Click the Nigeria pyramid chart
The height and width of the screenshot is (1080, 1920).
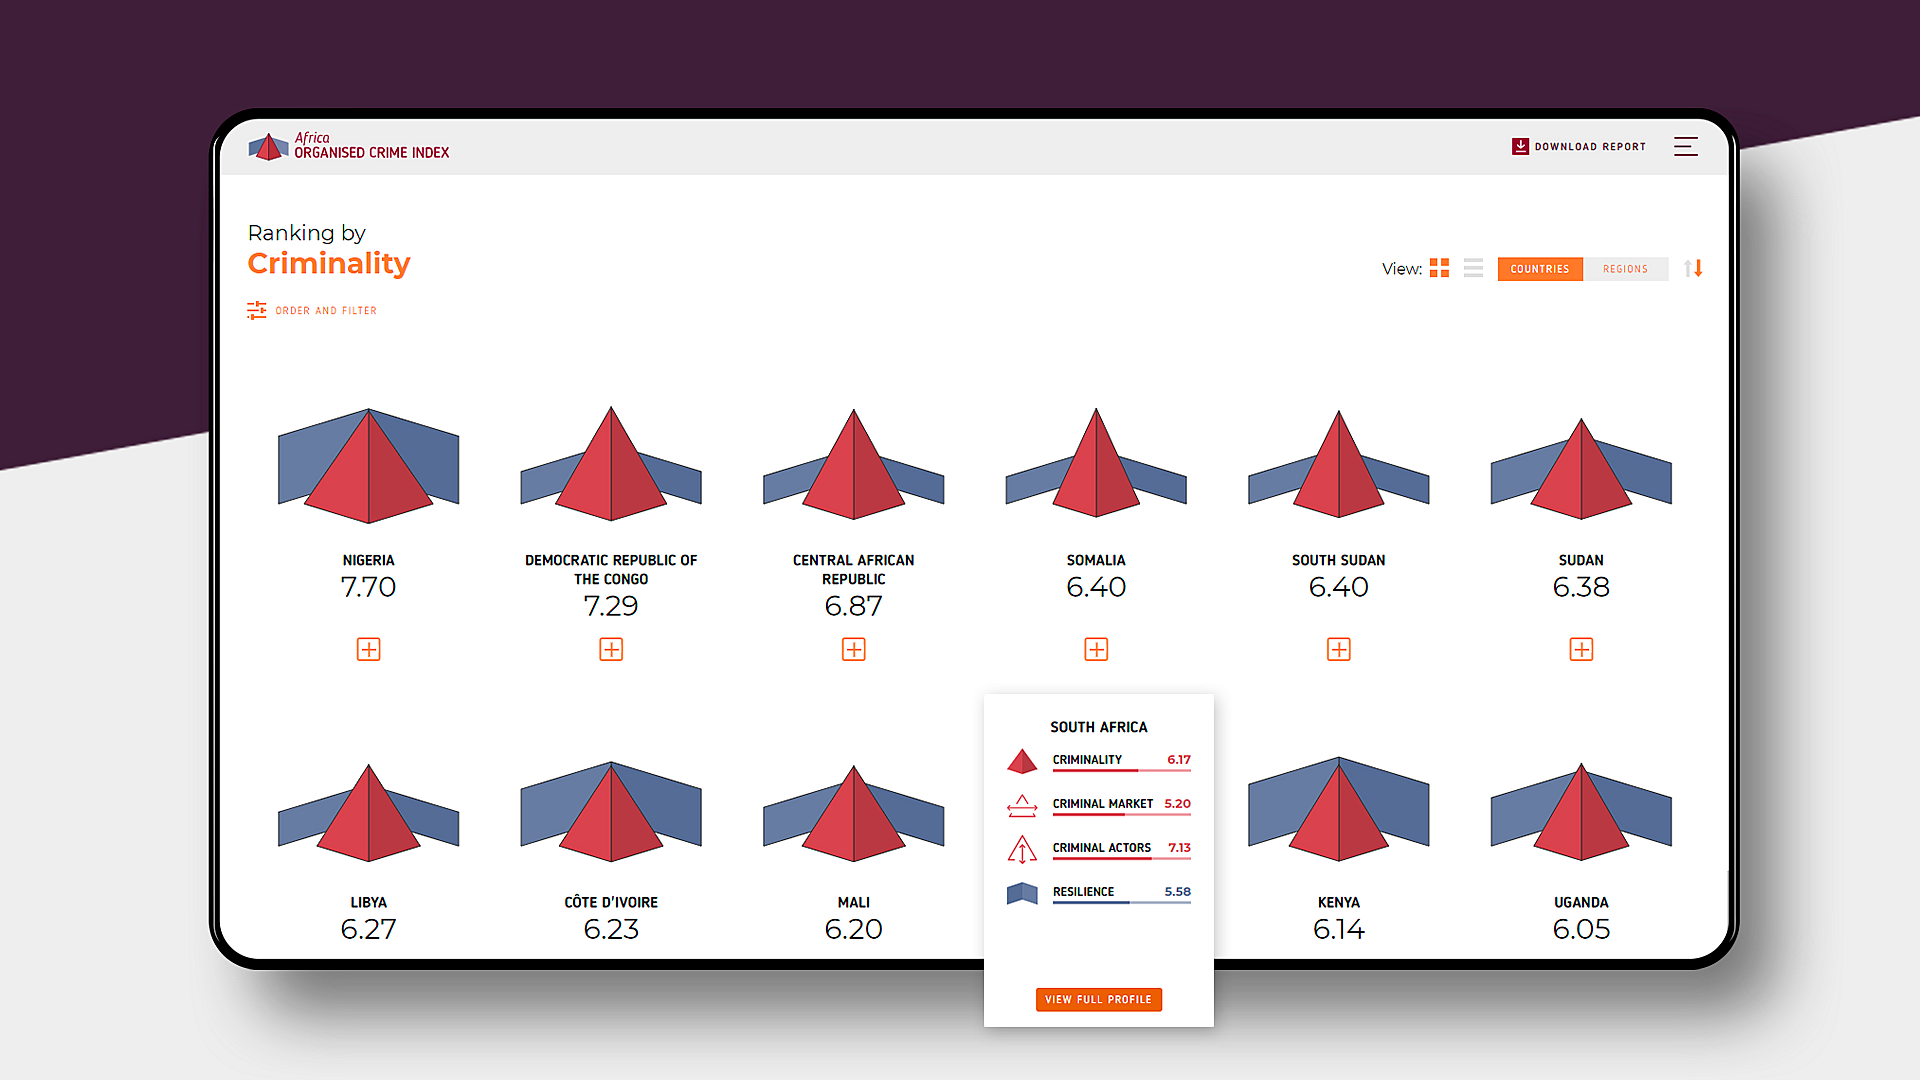(x=369, y=465)
